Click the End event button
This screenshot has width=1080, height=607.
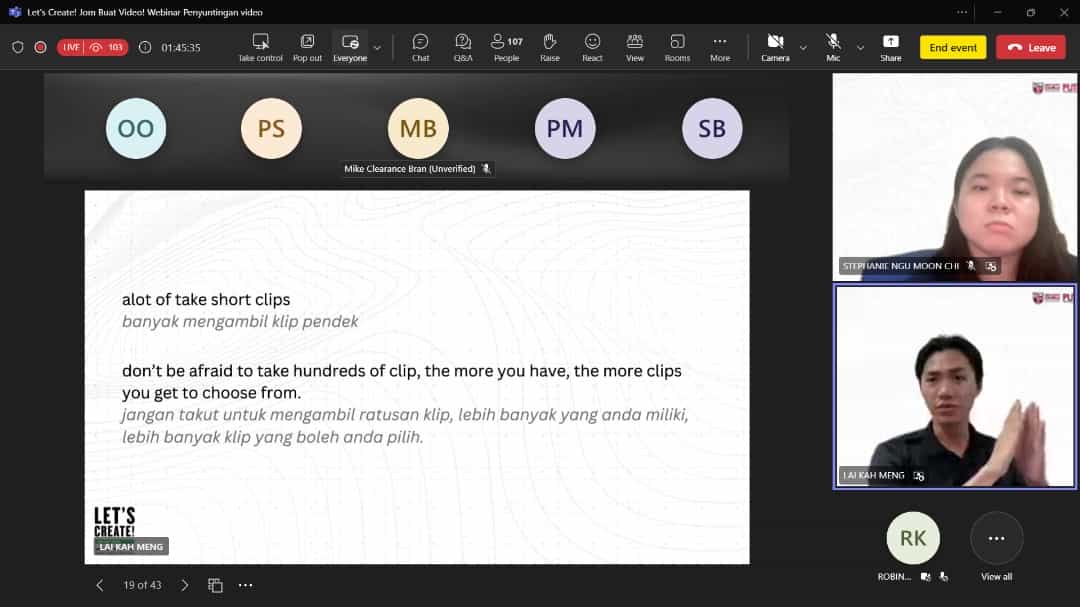[952, 46]
